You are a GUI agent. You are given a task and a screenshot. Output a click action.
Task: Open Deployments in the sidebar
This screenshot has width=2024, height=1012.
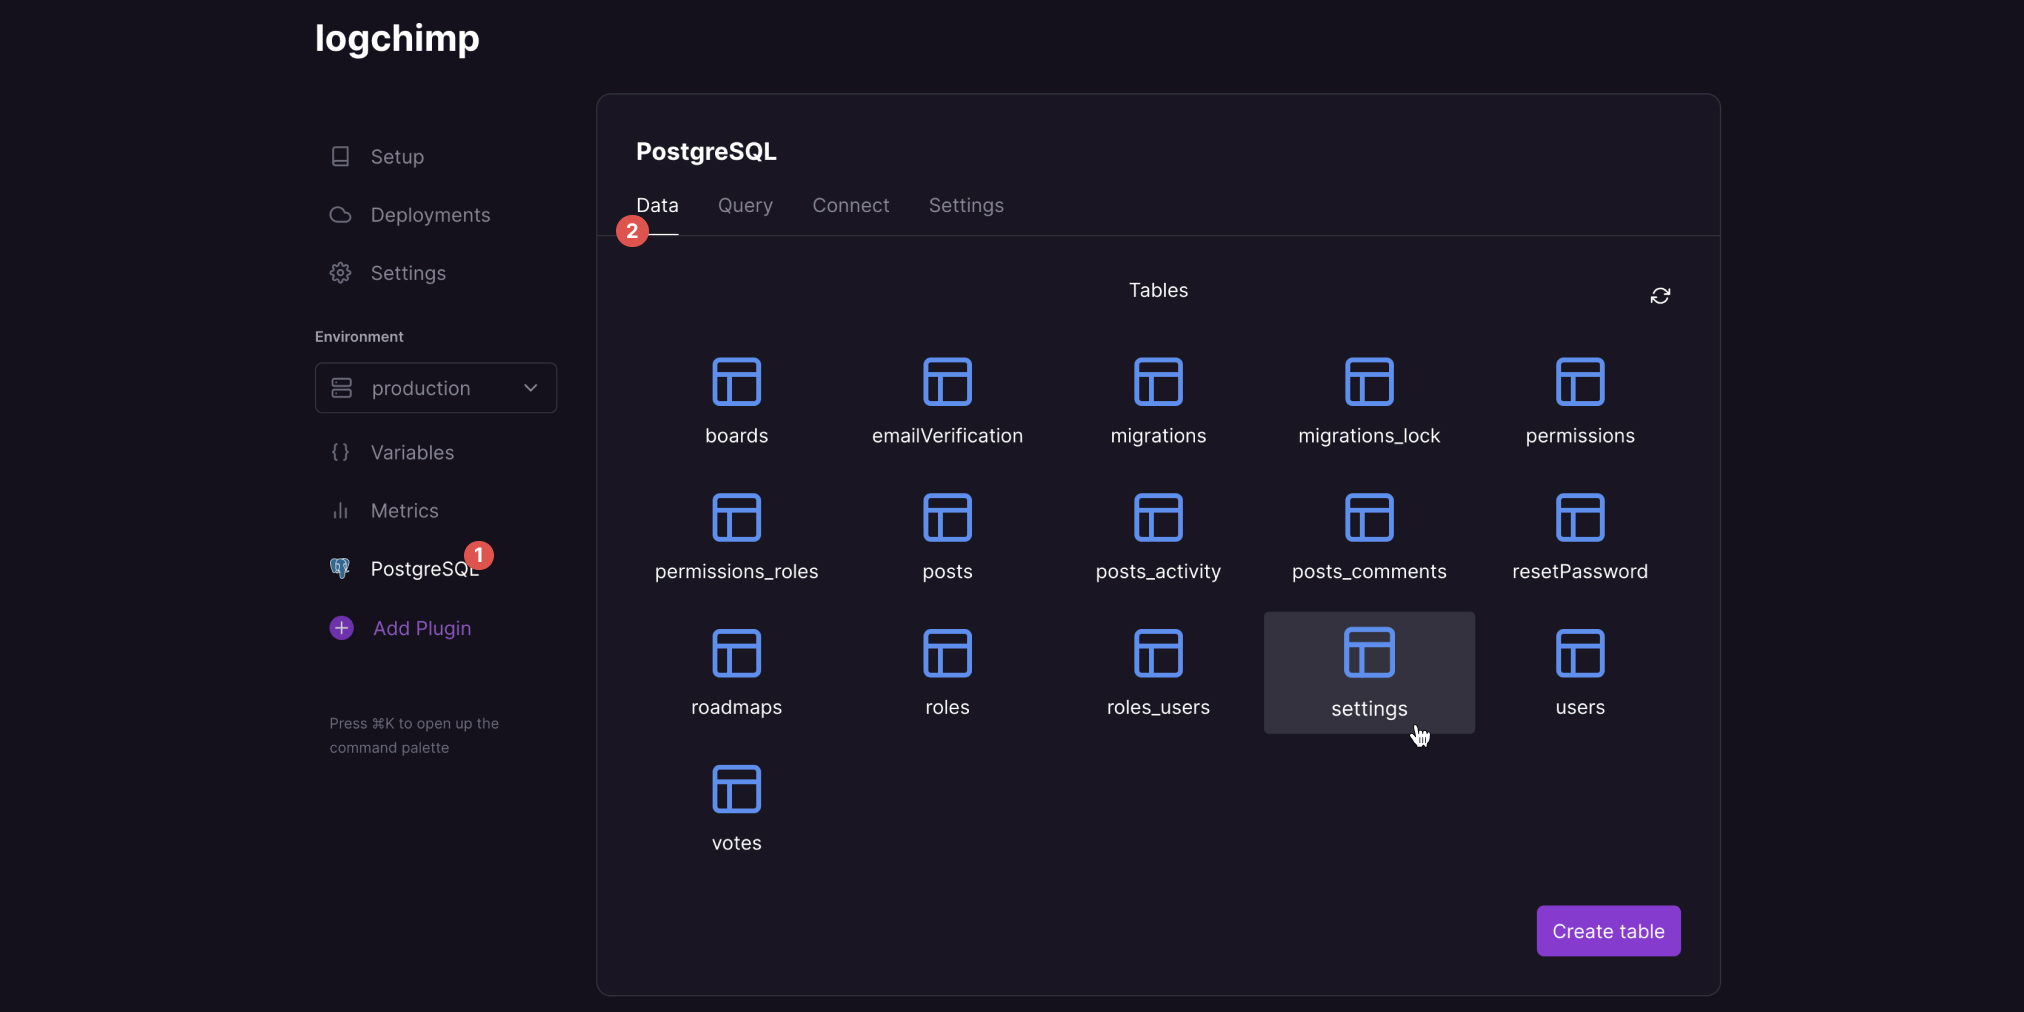coord(430,215)
